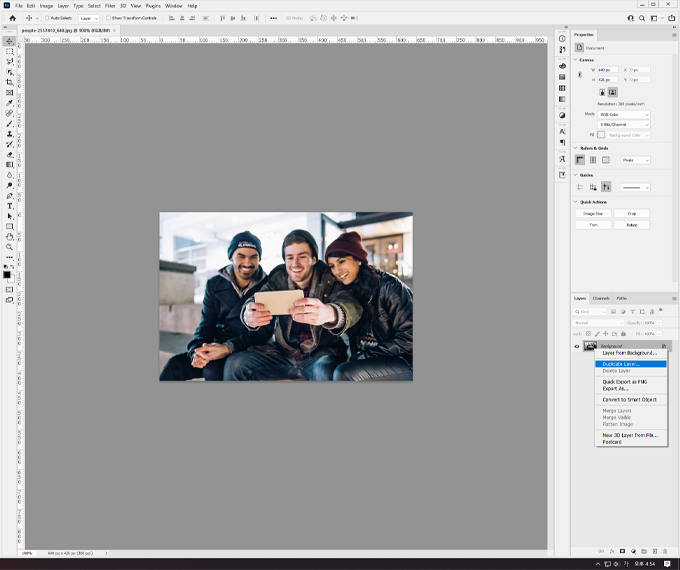This screenshot has height=570, width=680.
Task: Open the Search icon at top right
Action: click(x=642, y=18)
